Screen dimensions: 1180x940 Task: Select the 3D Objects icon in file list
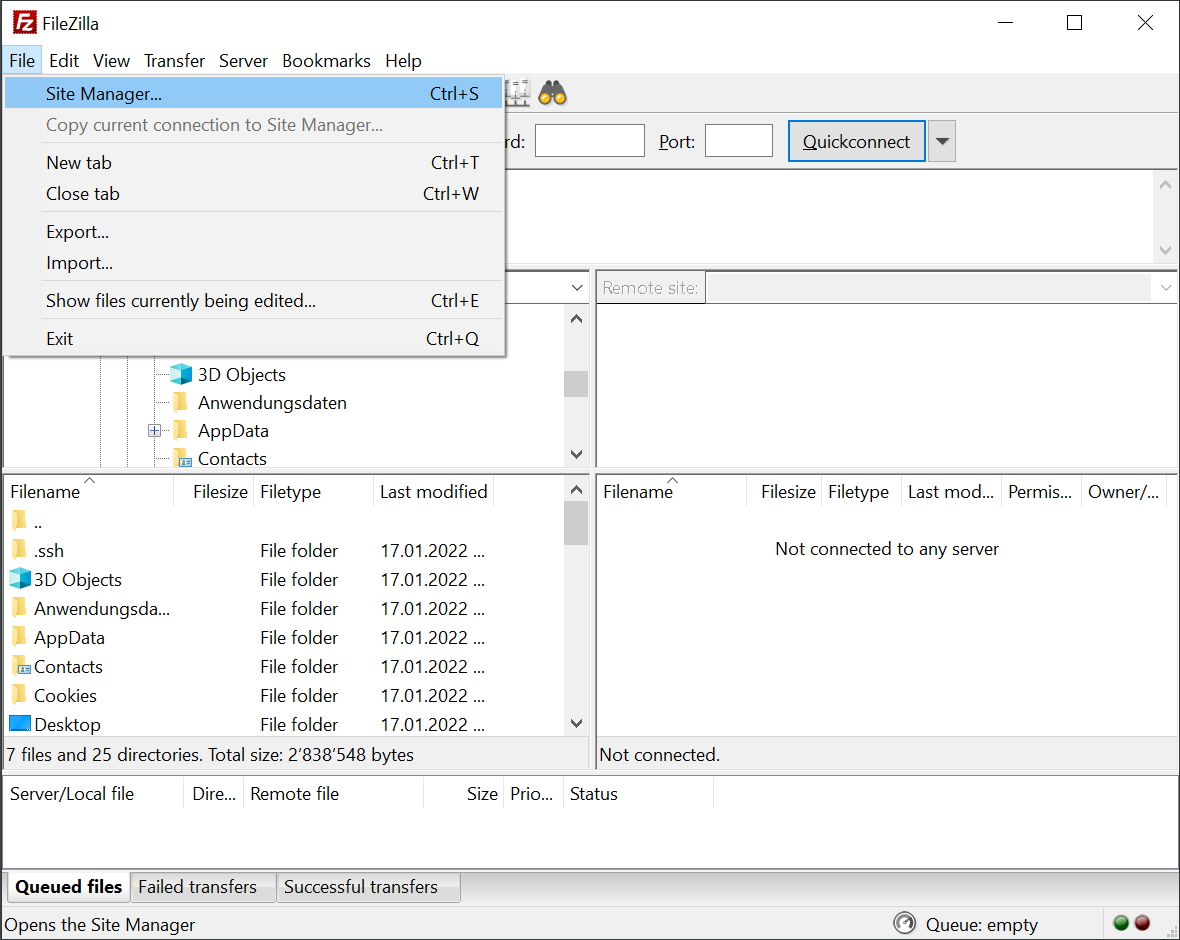coord(20,579)
